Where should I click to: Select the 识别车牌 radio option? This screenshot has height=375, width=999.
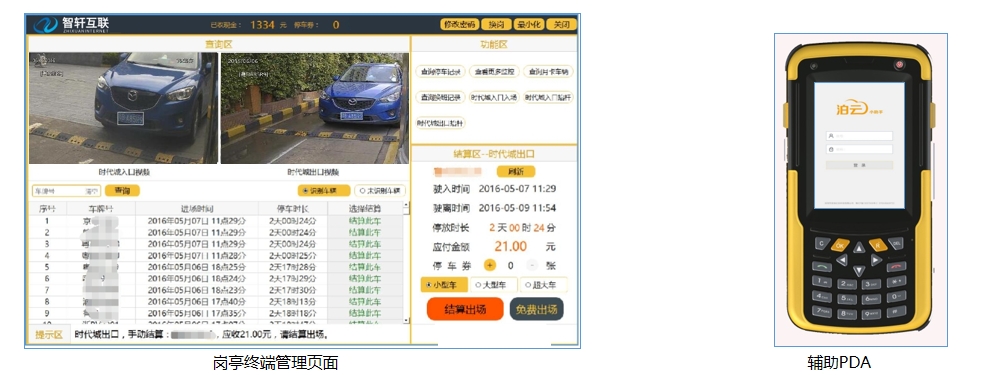pos(324,190)
